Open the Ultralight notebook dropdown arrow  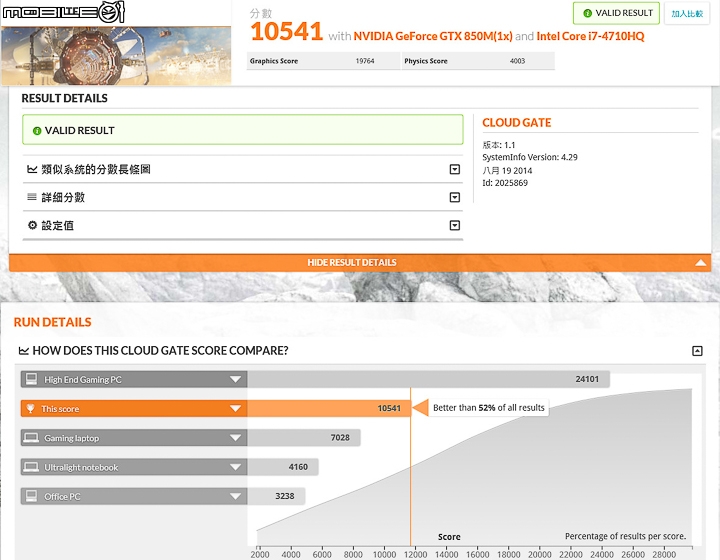click(x=236, y=467)
